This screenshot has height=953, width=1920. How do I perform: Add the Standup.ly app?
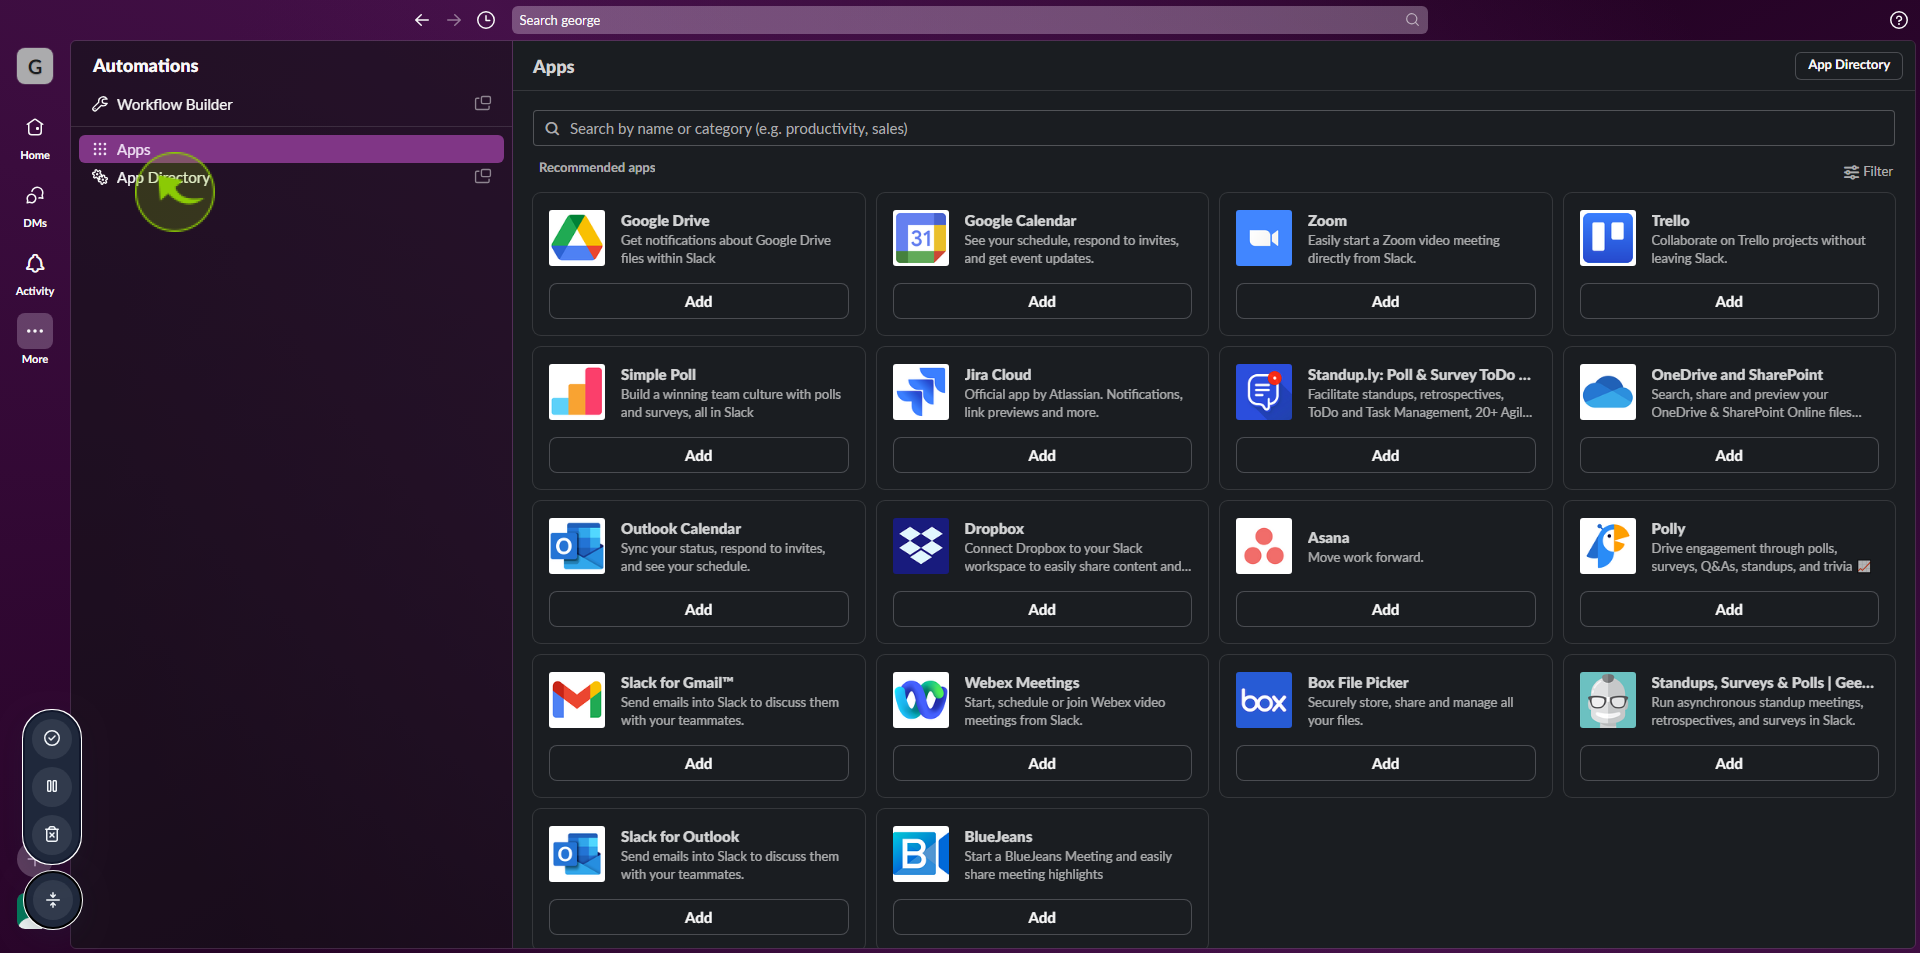[x=1386, y=455]
